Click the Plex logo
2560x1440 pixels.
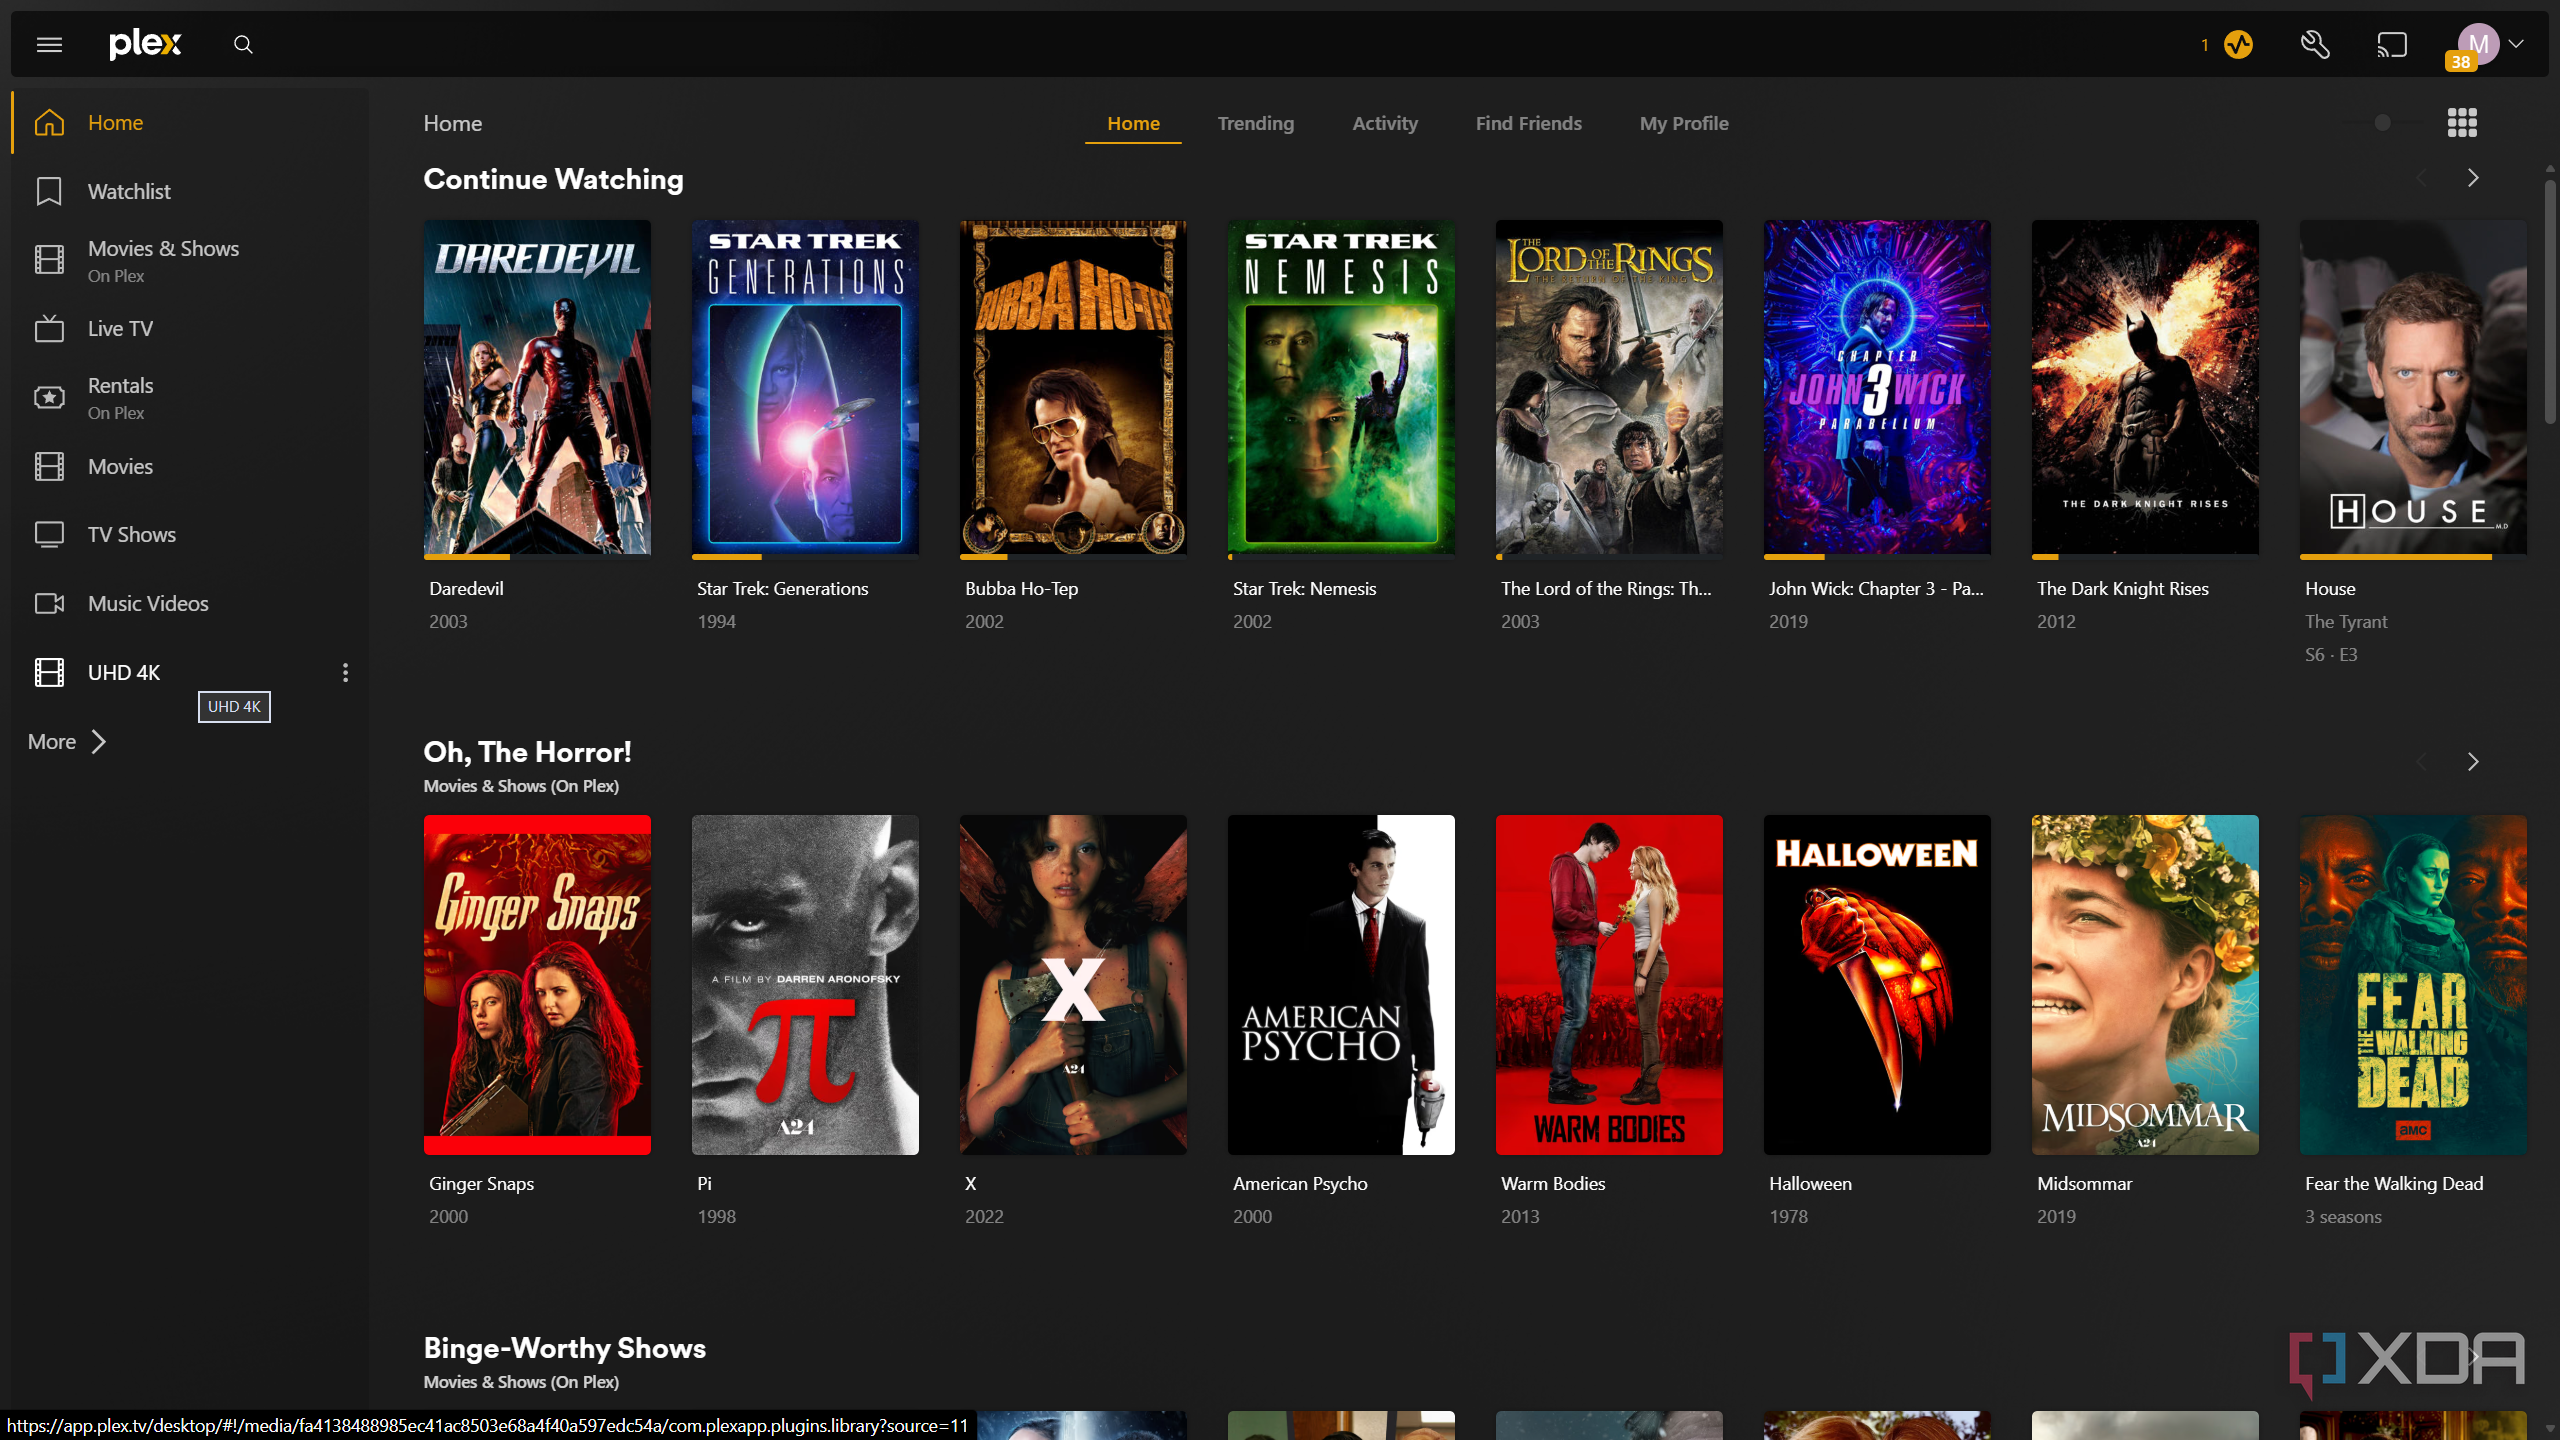[x=146, y=44]
